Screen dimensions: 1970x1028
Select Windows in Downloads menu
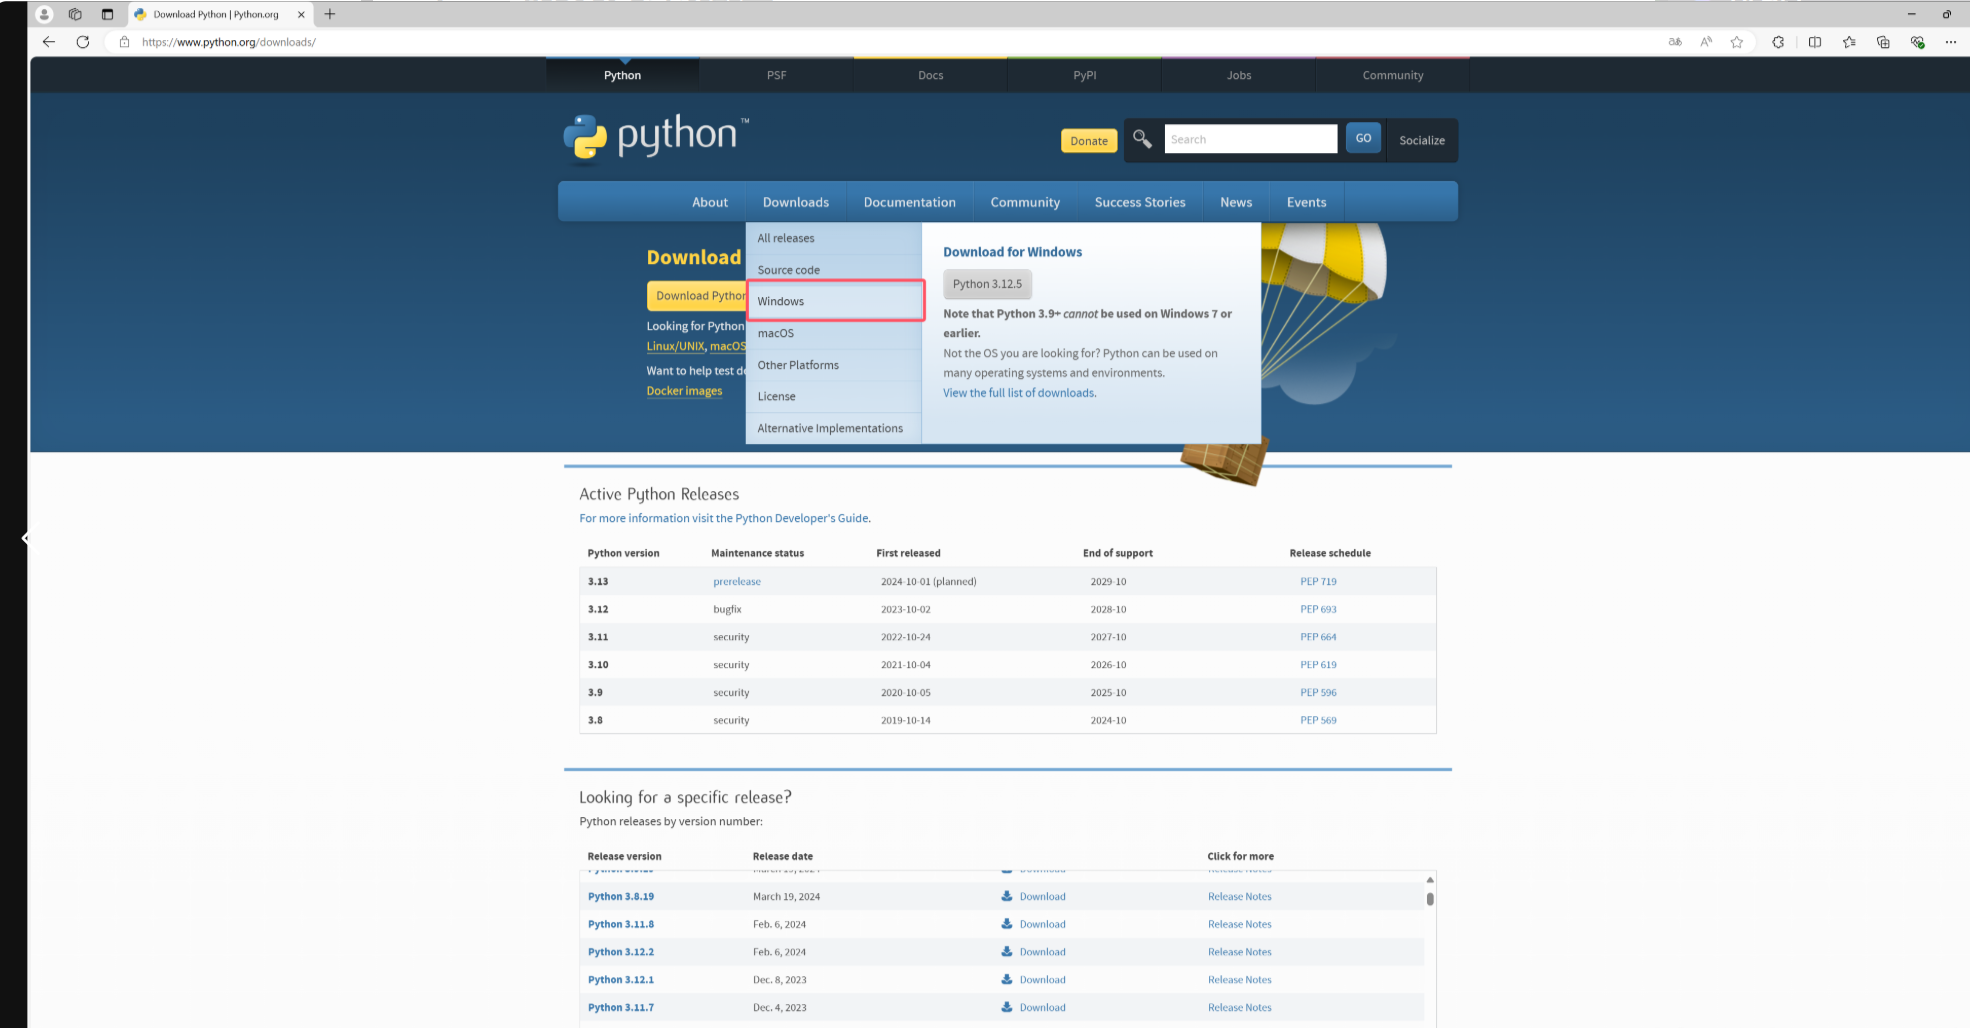point(781,301)
